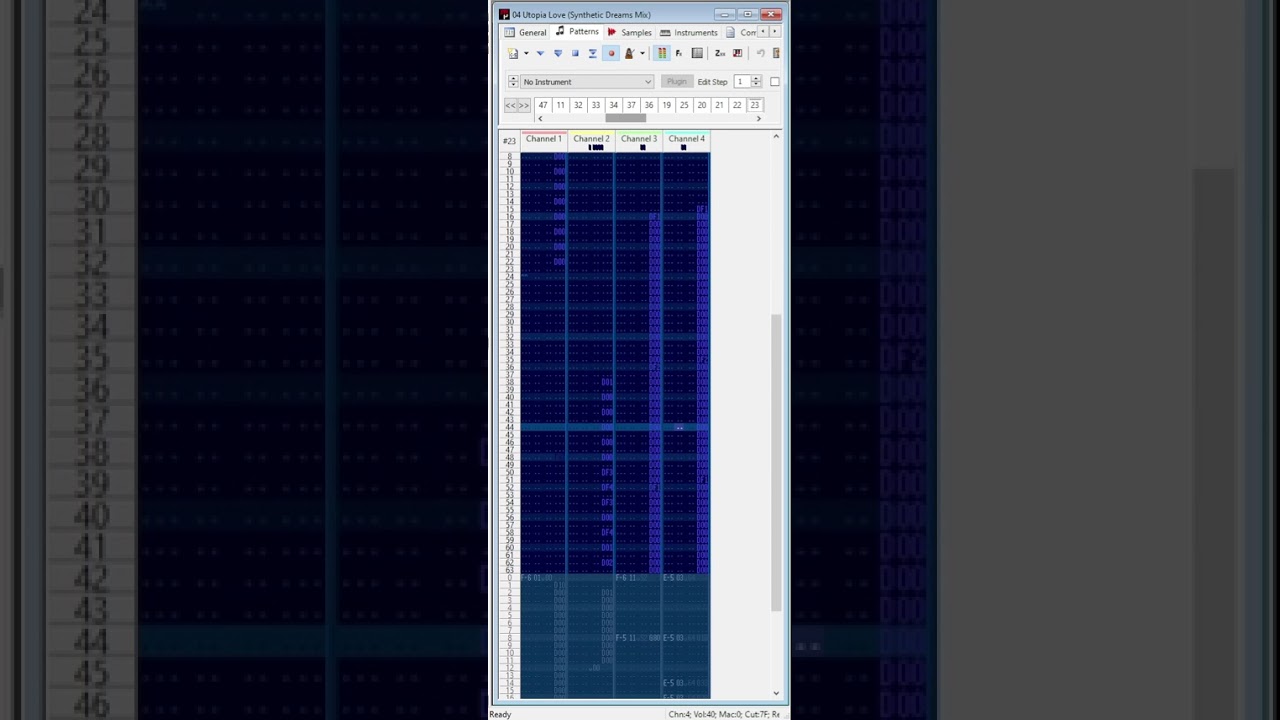This screenshot has height=720, width=1280.
Task: Click the Undo arrow icon
Action: [760, 53]
